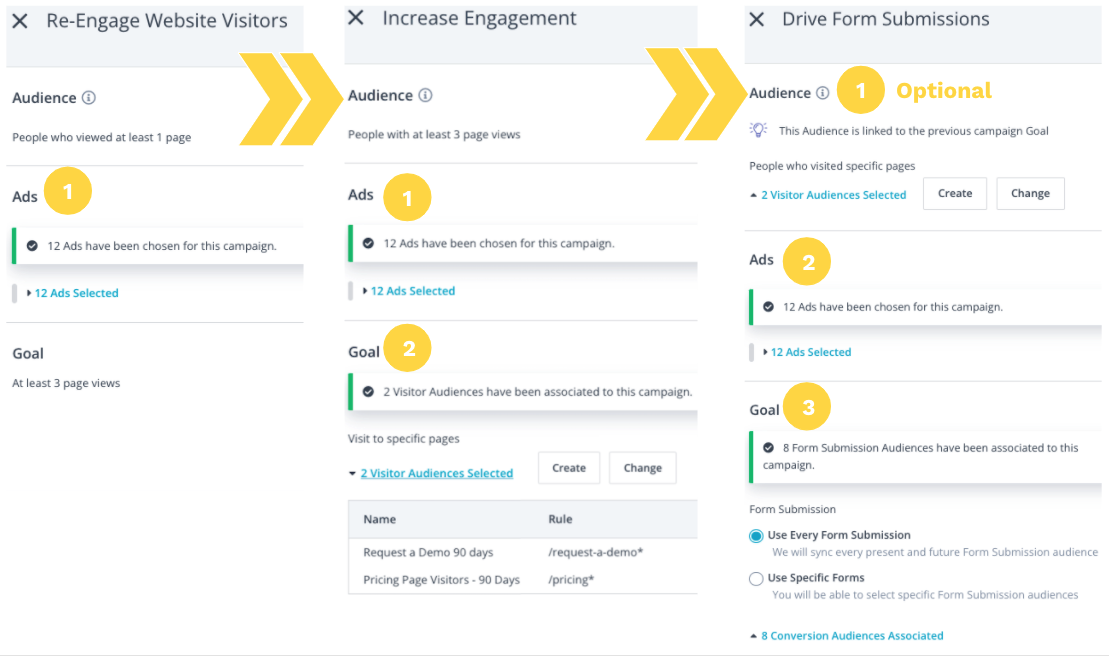Click the lightbulb linked-audience hint icon
The image size is (1109, 656).
(759, 131)
